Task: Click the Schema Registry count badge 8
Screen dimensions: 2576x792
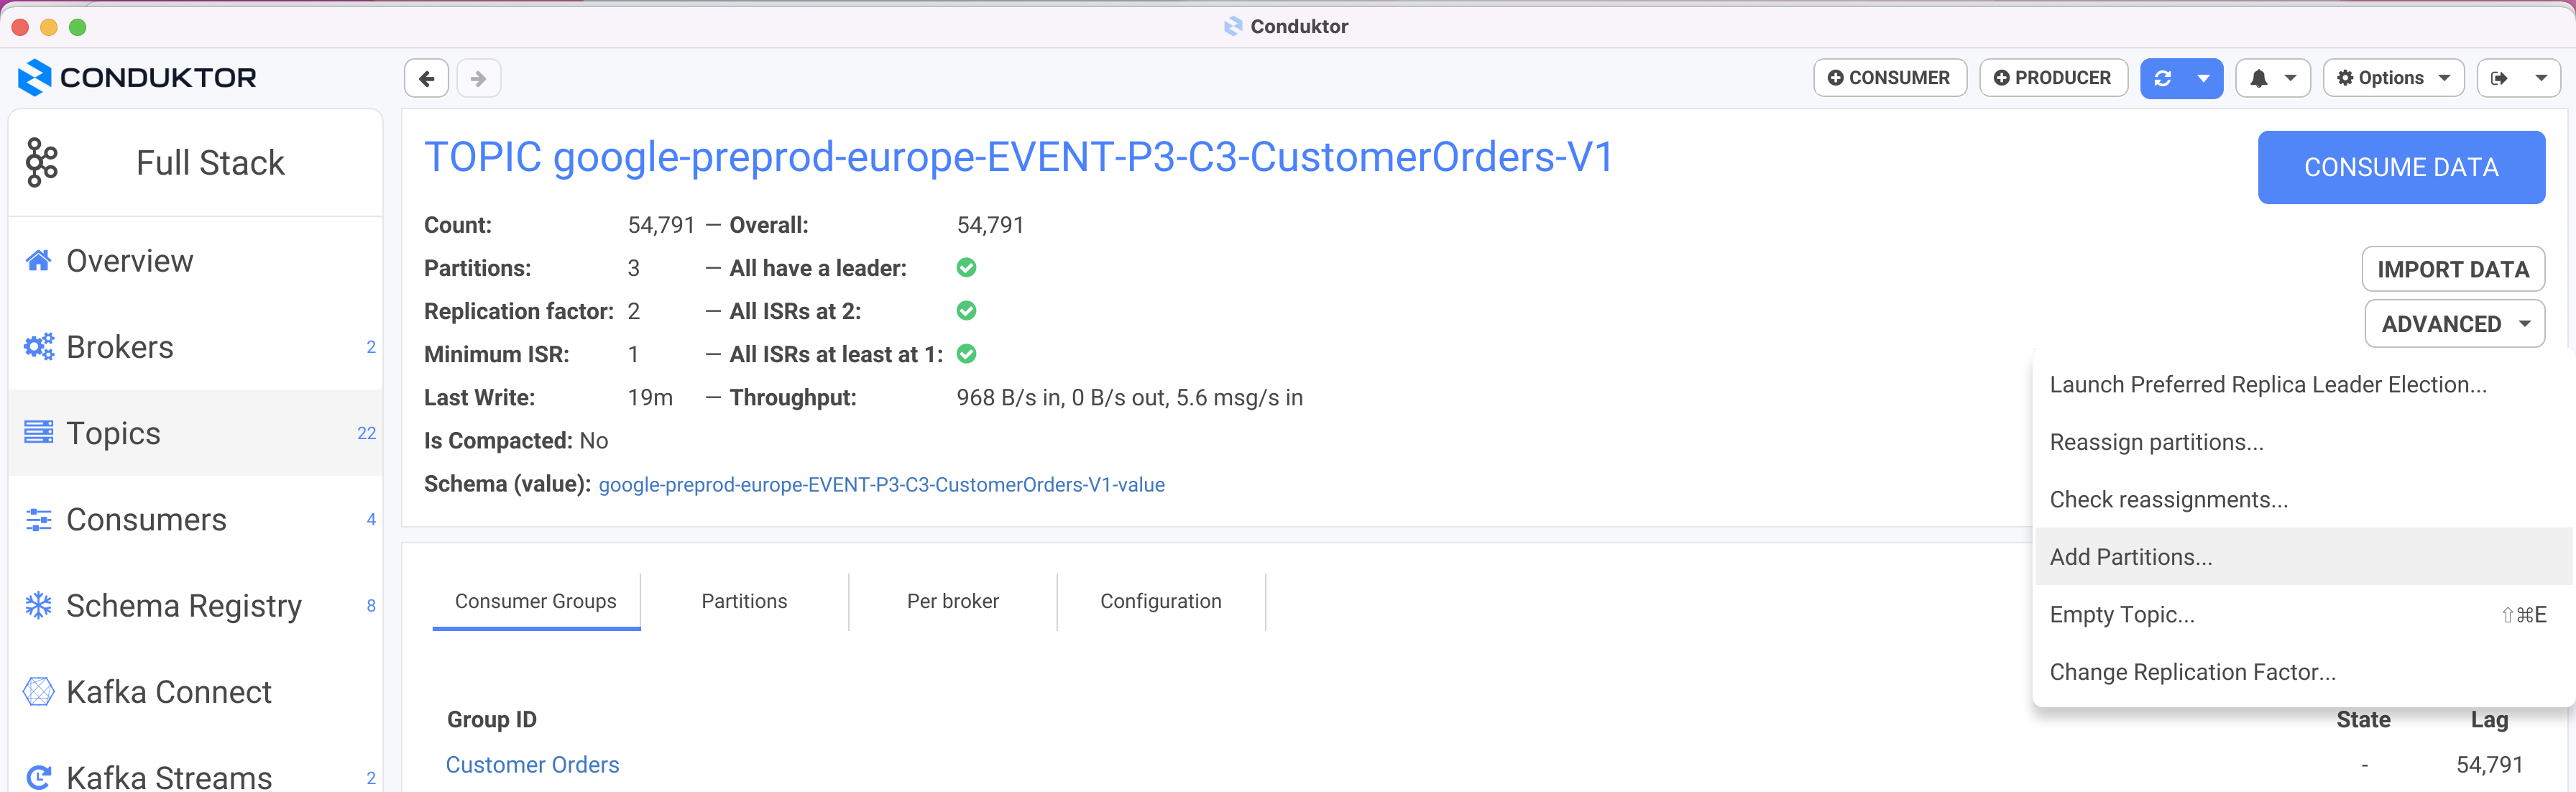Action: click(x=371, y=606)
